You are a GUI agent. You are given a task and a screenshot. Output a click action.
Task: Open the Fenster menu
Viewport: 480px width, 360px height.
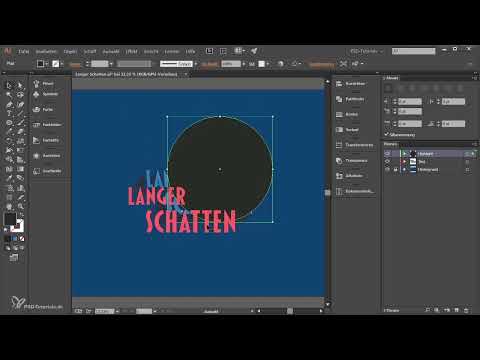coord(172,51)
